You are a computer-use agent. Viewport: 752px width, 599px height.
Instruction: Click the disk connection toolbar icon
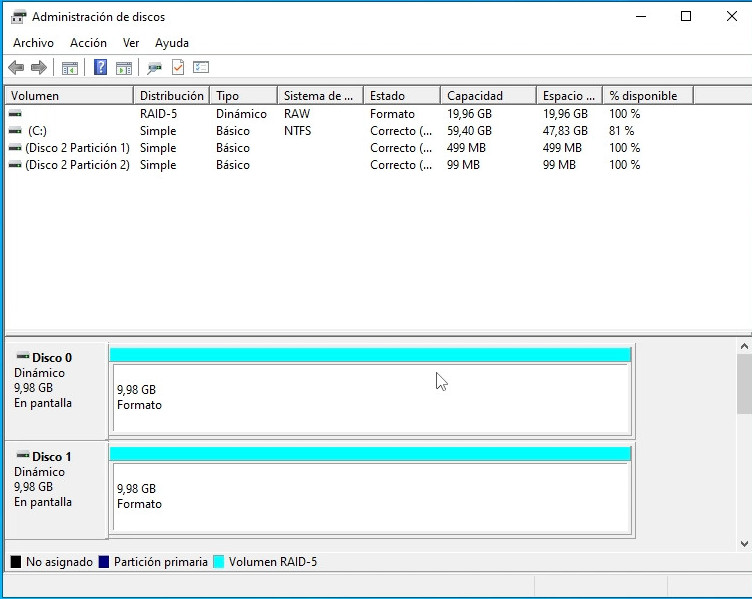154,68
